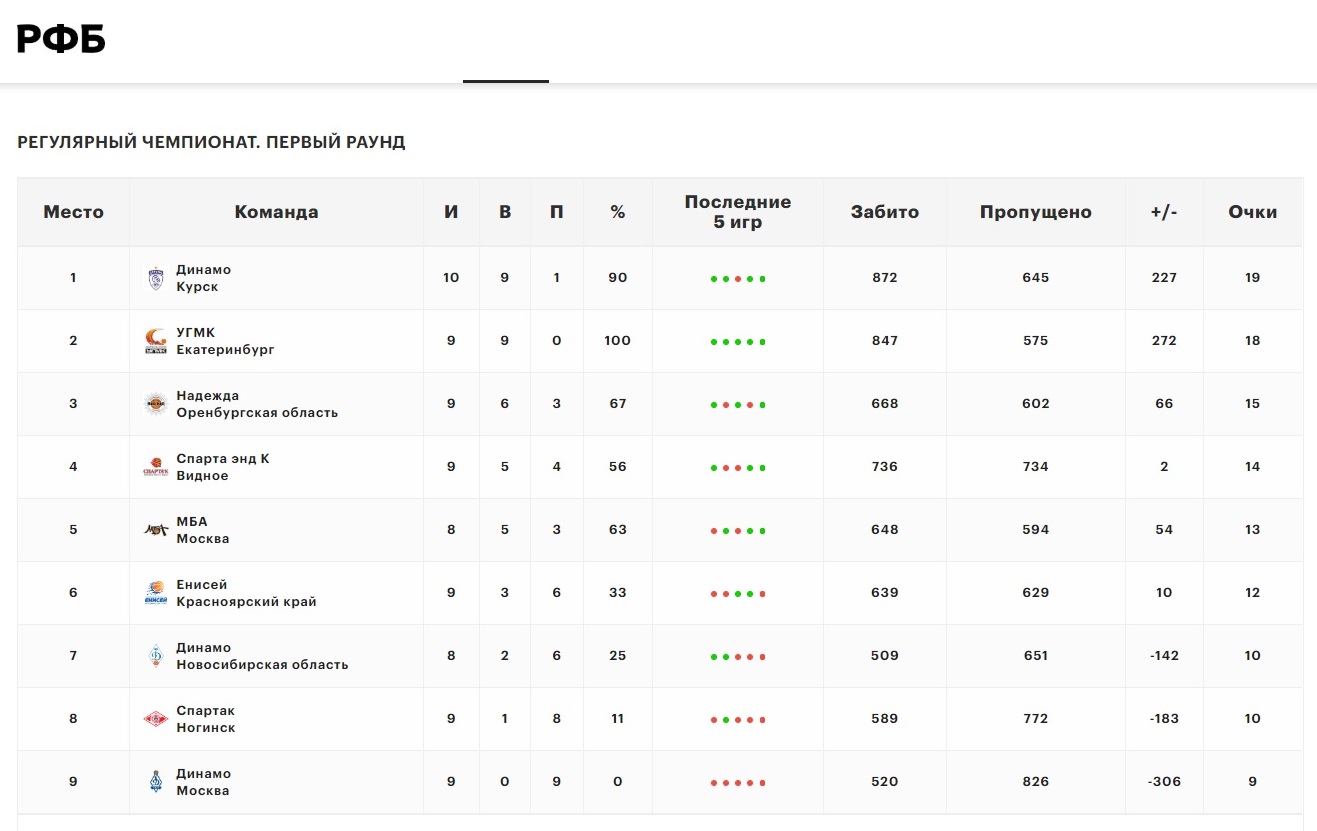Image resolution: width=1317 pixels, height=831 pixels.
Task: Click the РФБ logo in the header
Action: (61, 39)
